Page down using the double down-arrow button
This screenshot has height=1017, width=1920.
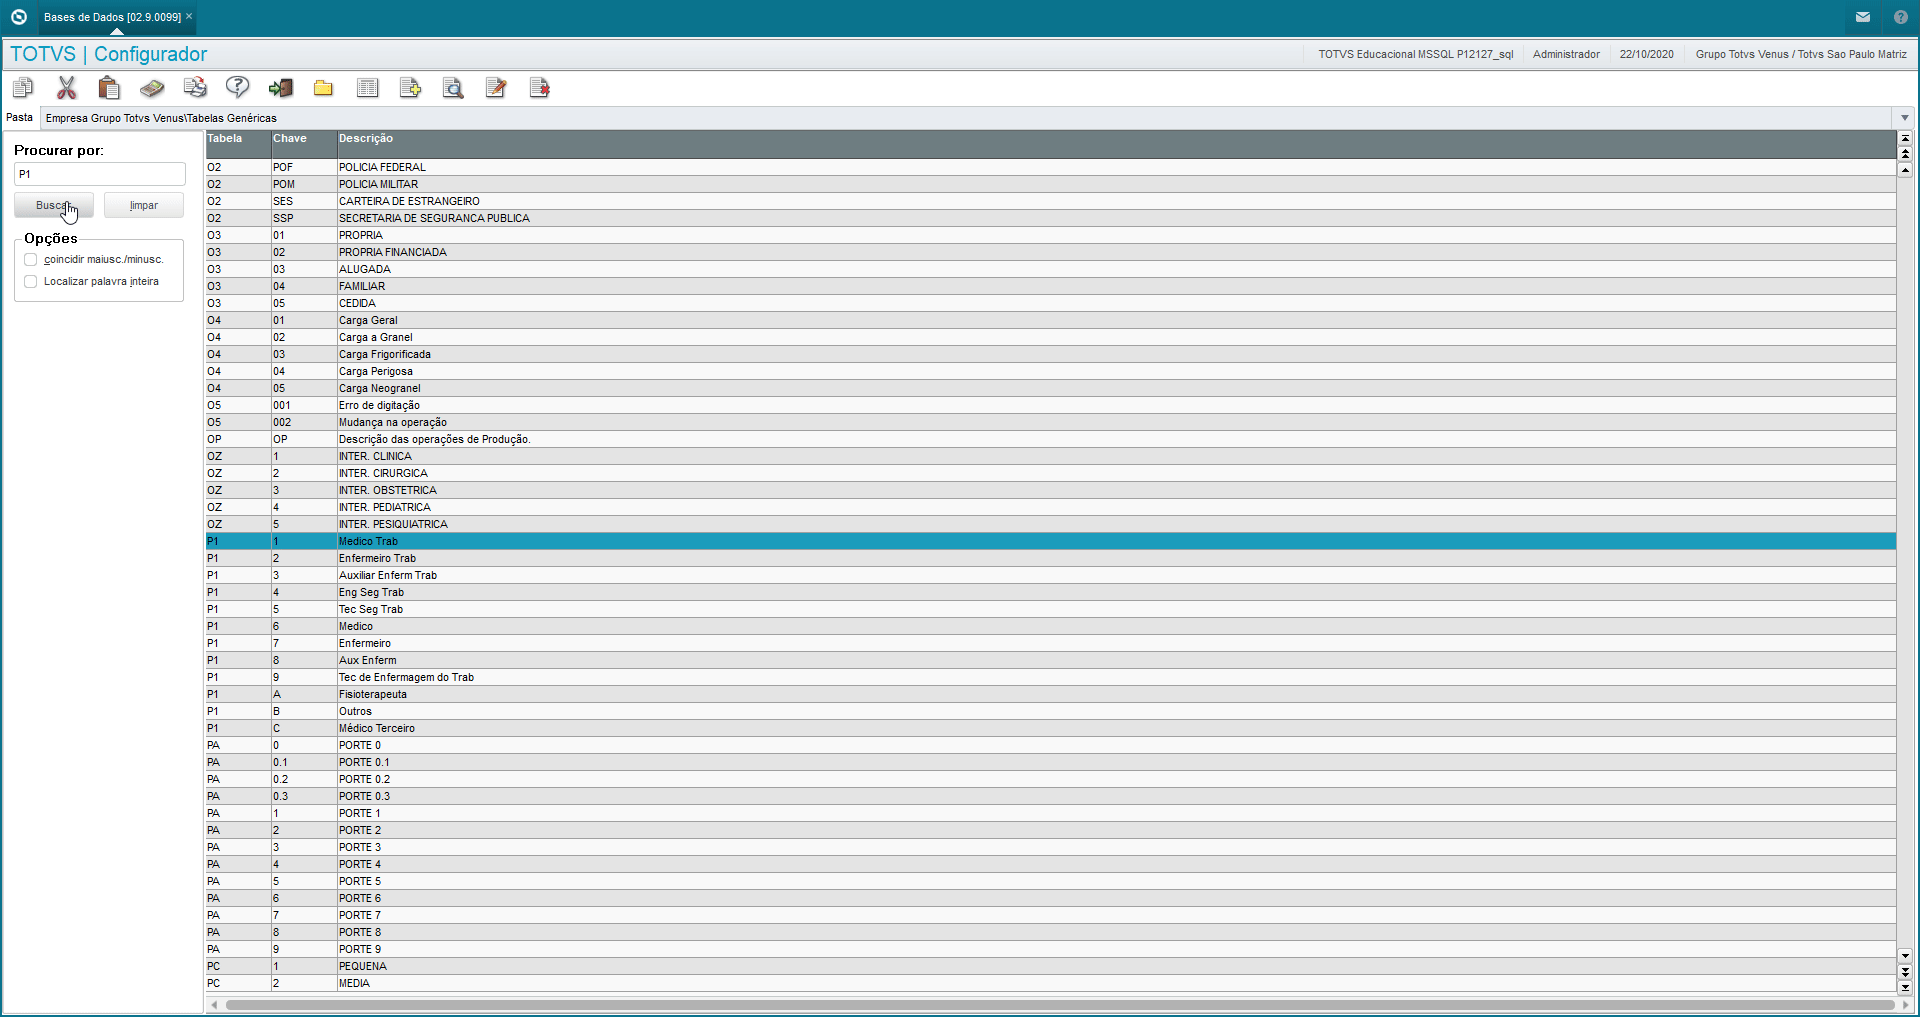pyautogui.click(x=1905, y=971)
